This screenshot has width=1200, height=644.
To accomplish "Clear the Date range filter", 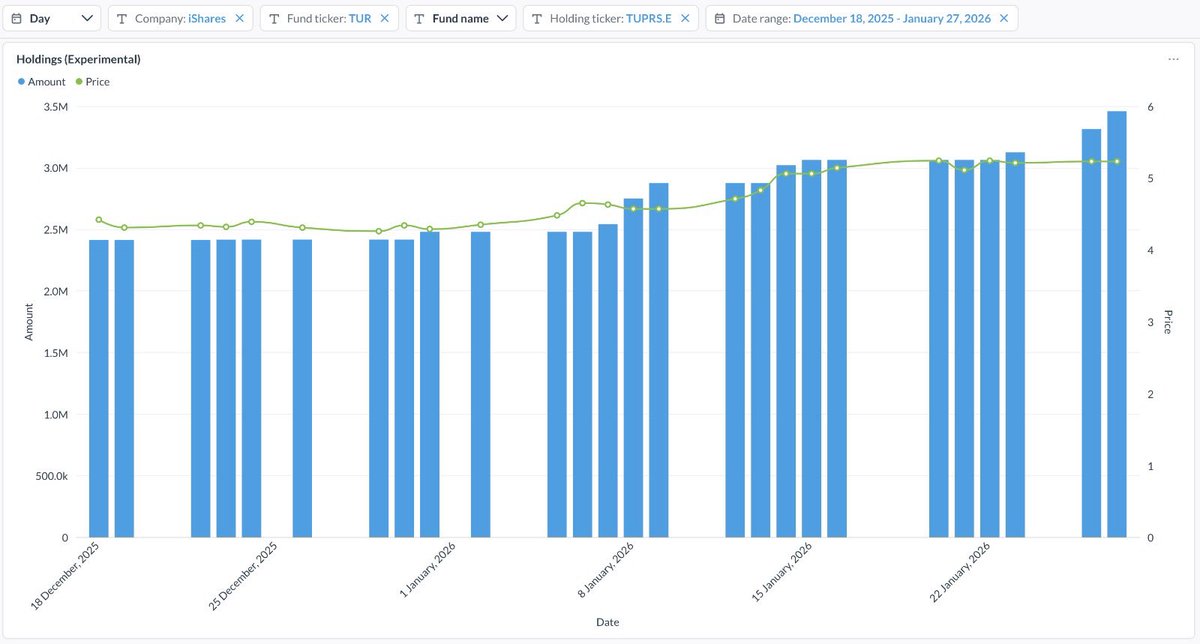I will coord(1004,18).
